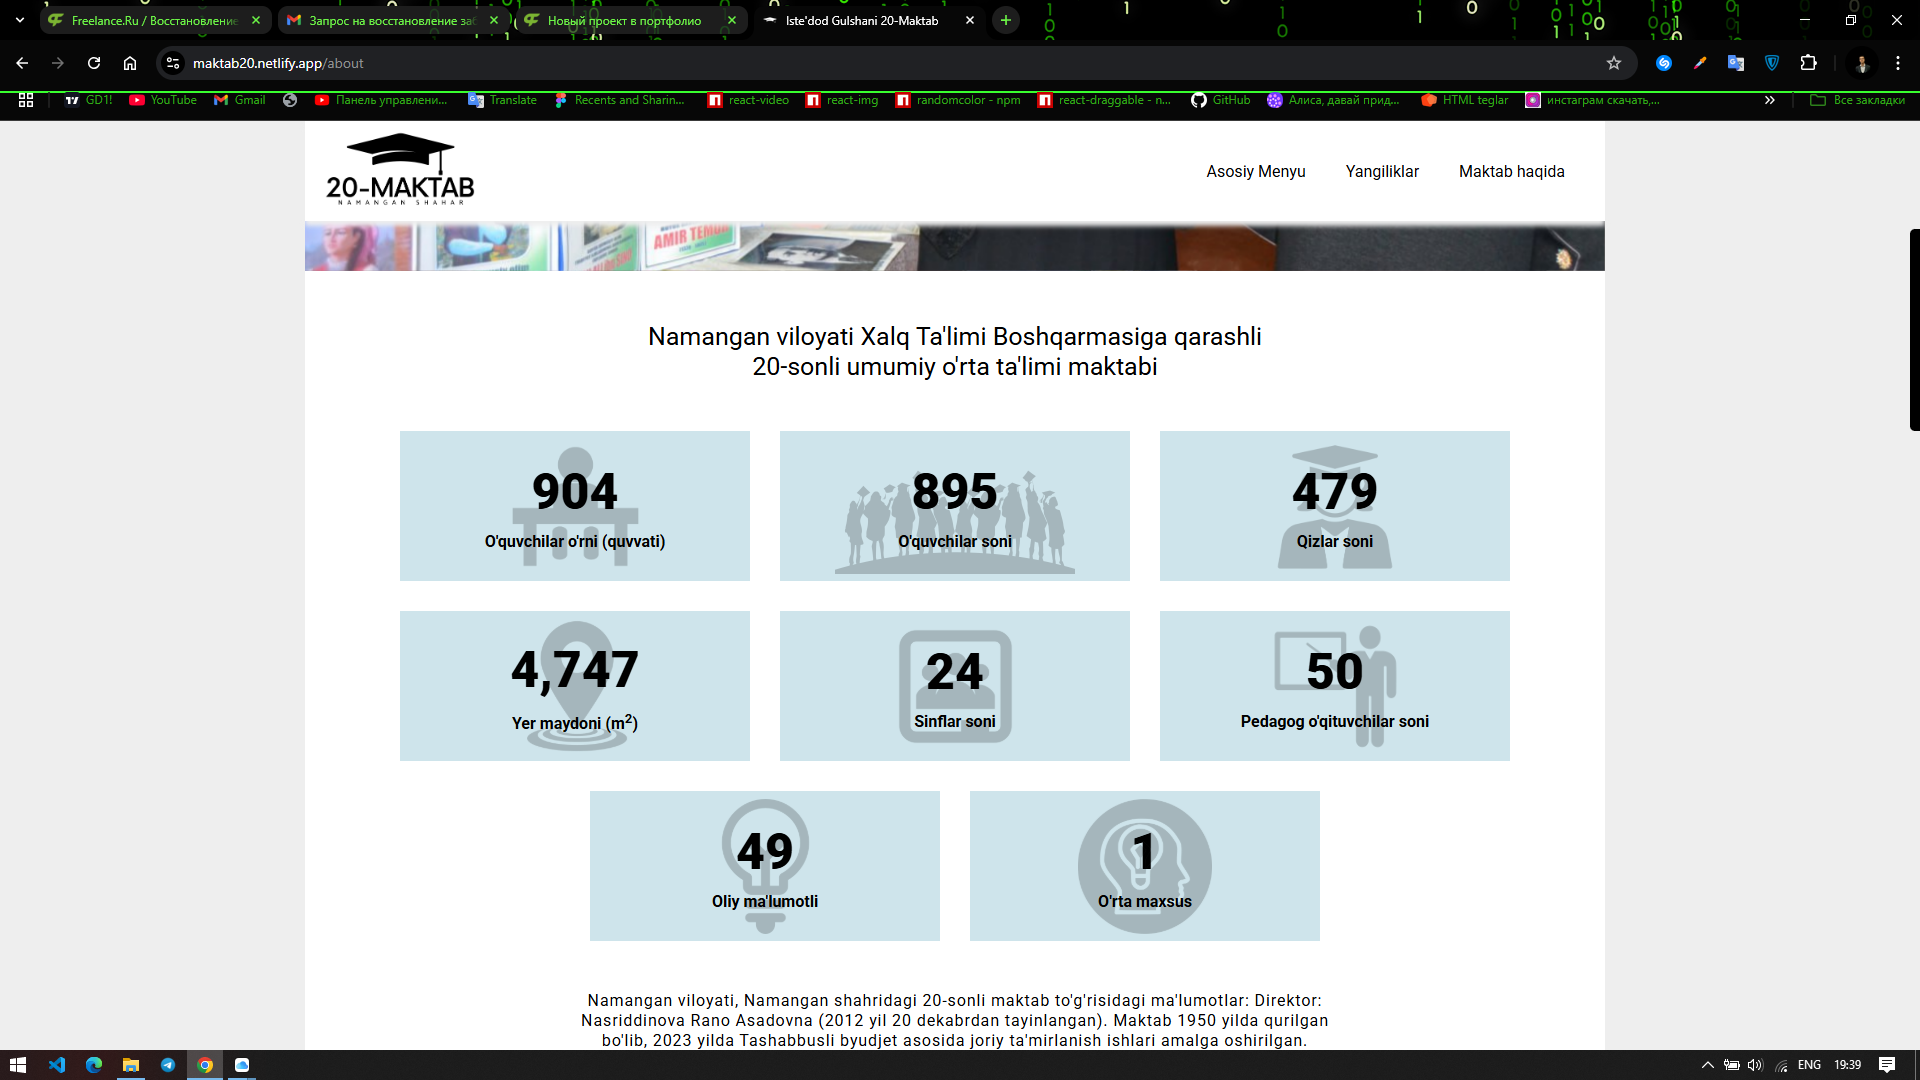This screenshot has height=1080, width=1920.
Task: Click the browser forward arrow
Action: [x=58, y=63]
